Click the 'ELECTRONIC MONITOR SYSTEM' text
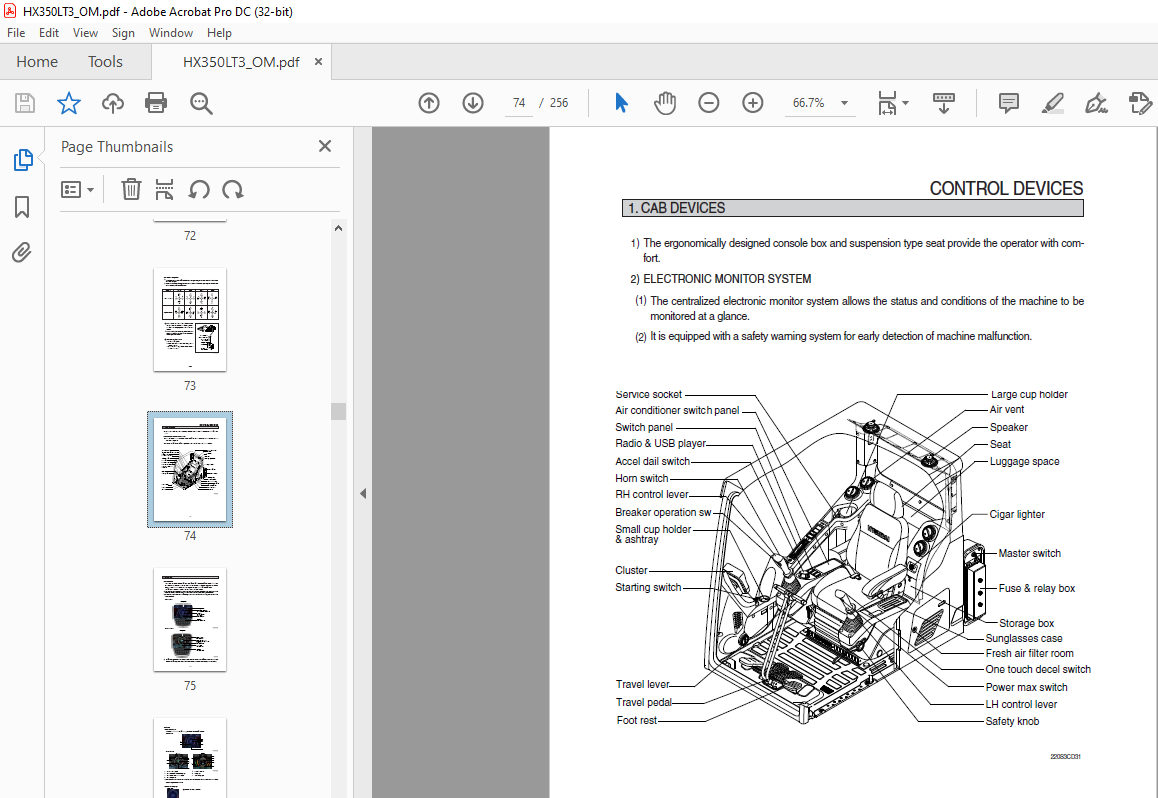 tap(727, 279)
